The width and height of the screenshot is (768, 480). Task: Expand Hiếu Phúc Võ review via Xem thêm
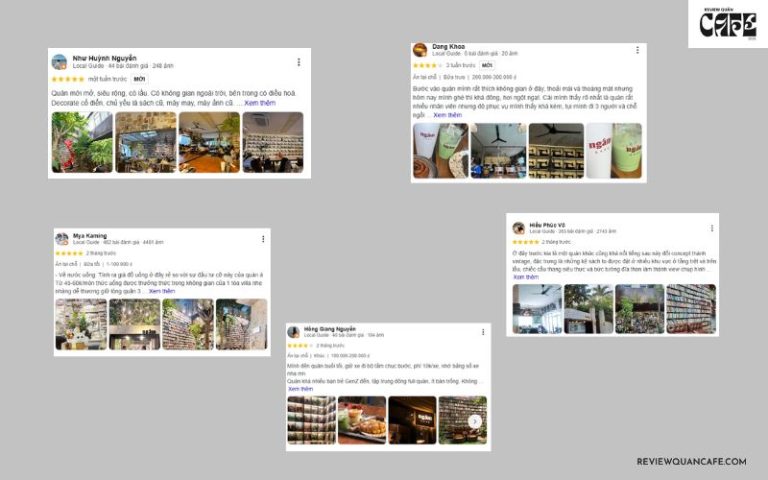tap(526, 277)
